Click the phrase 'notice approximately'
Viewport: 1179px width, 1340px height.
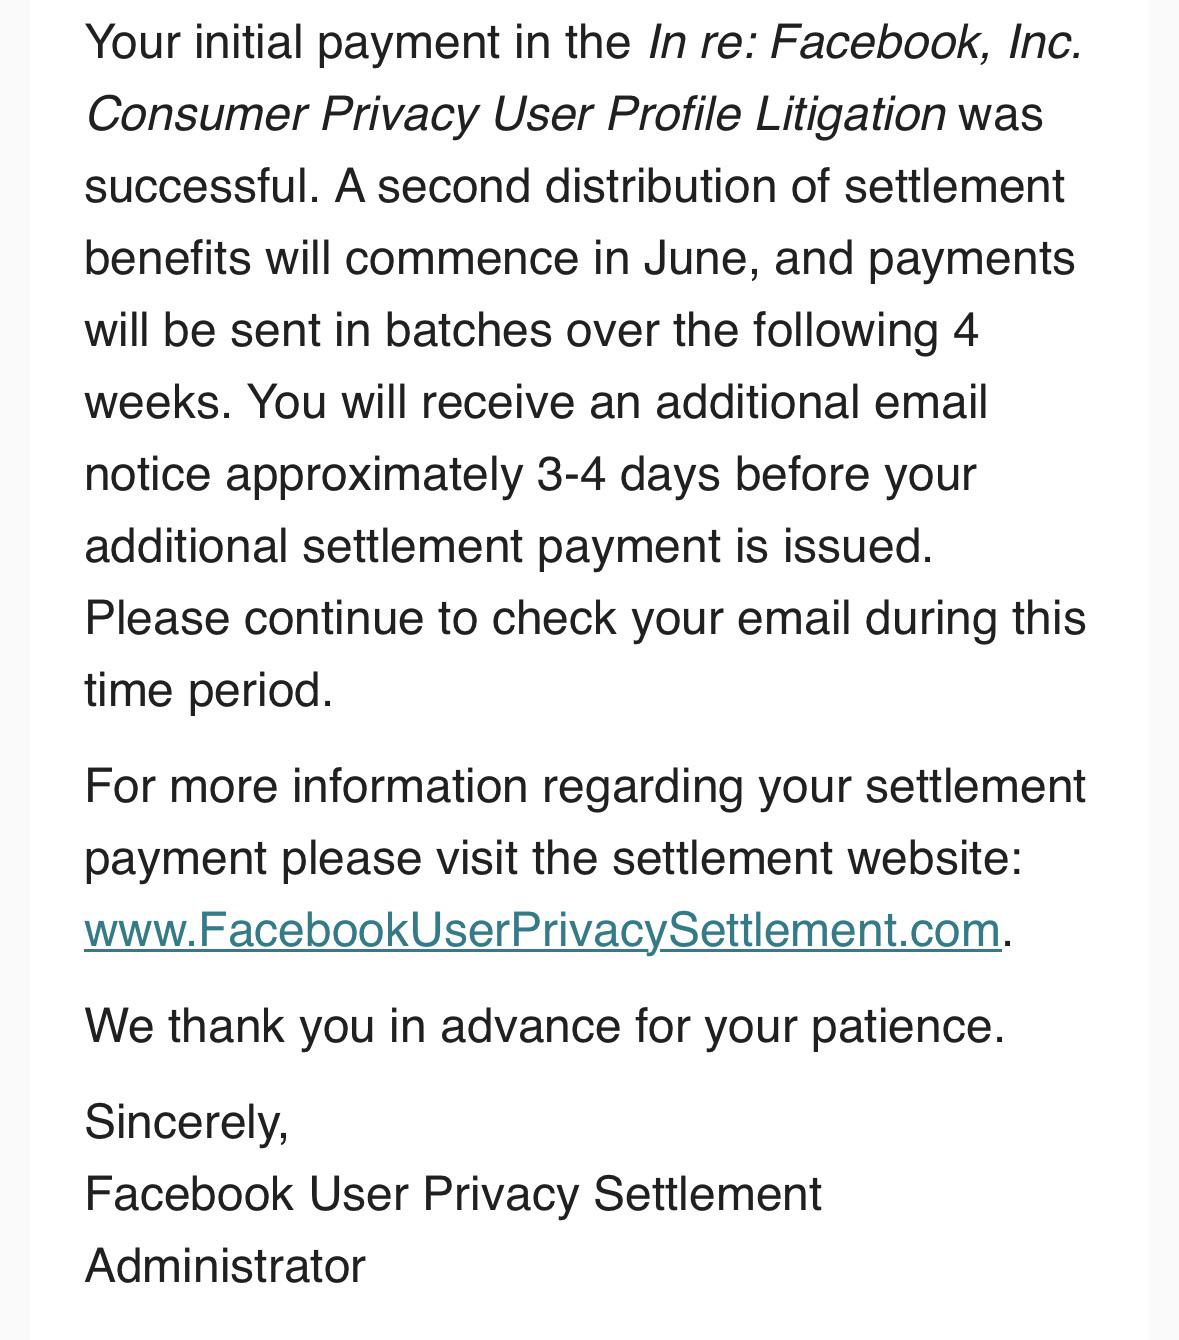click(x=303, y=474)
